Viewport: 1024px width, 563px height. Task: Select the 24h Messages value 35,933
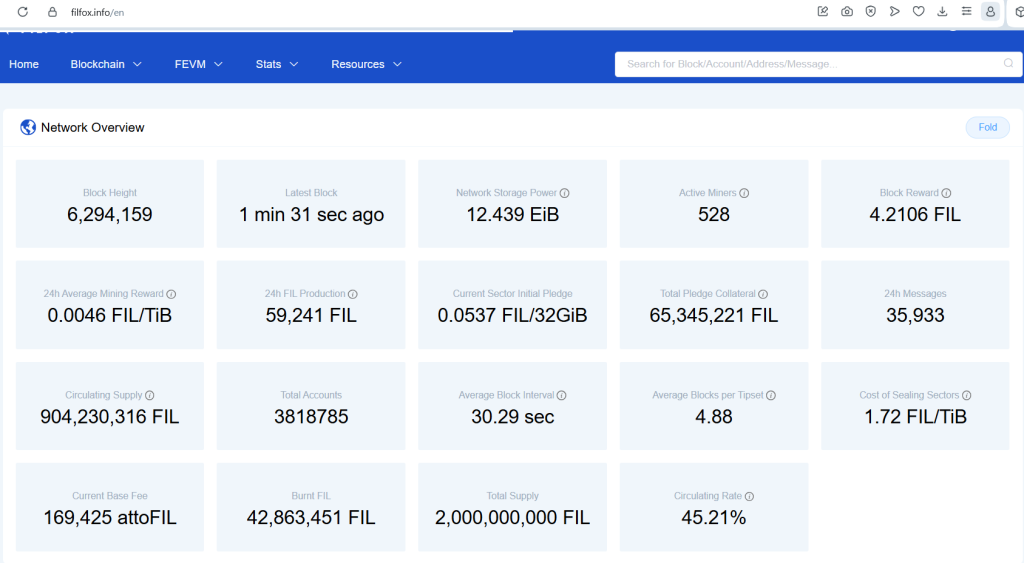coord(915,315)
